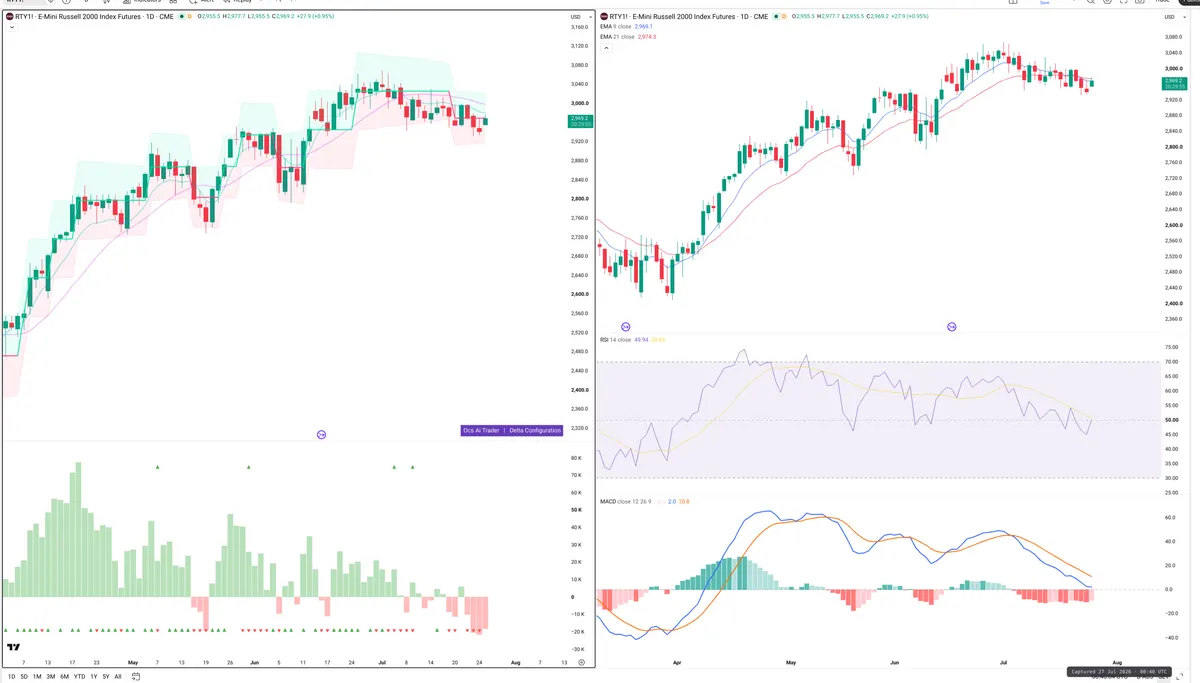Collapse the right chart indicator legend chevron

pos(605,47)
